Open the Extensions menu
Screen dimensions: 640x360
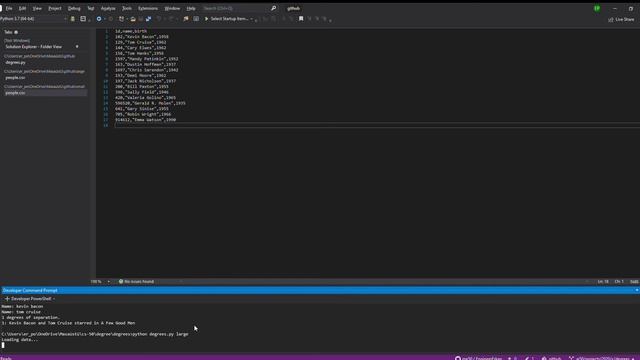[148, 8]
